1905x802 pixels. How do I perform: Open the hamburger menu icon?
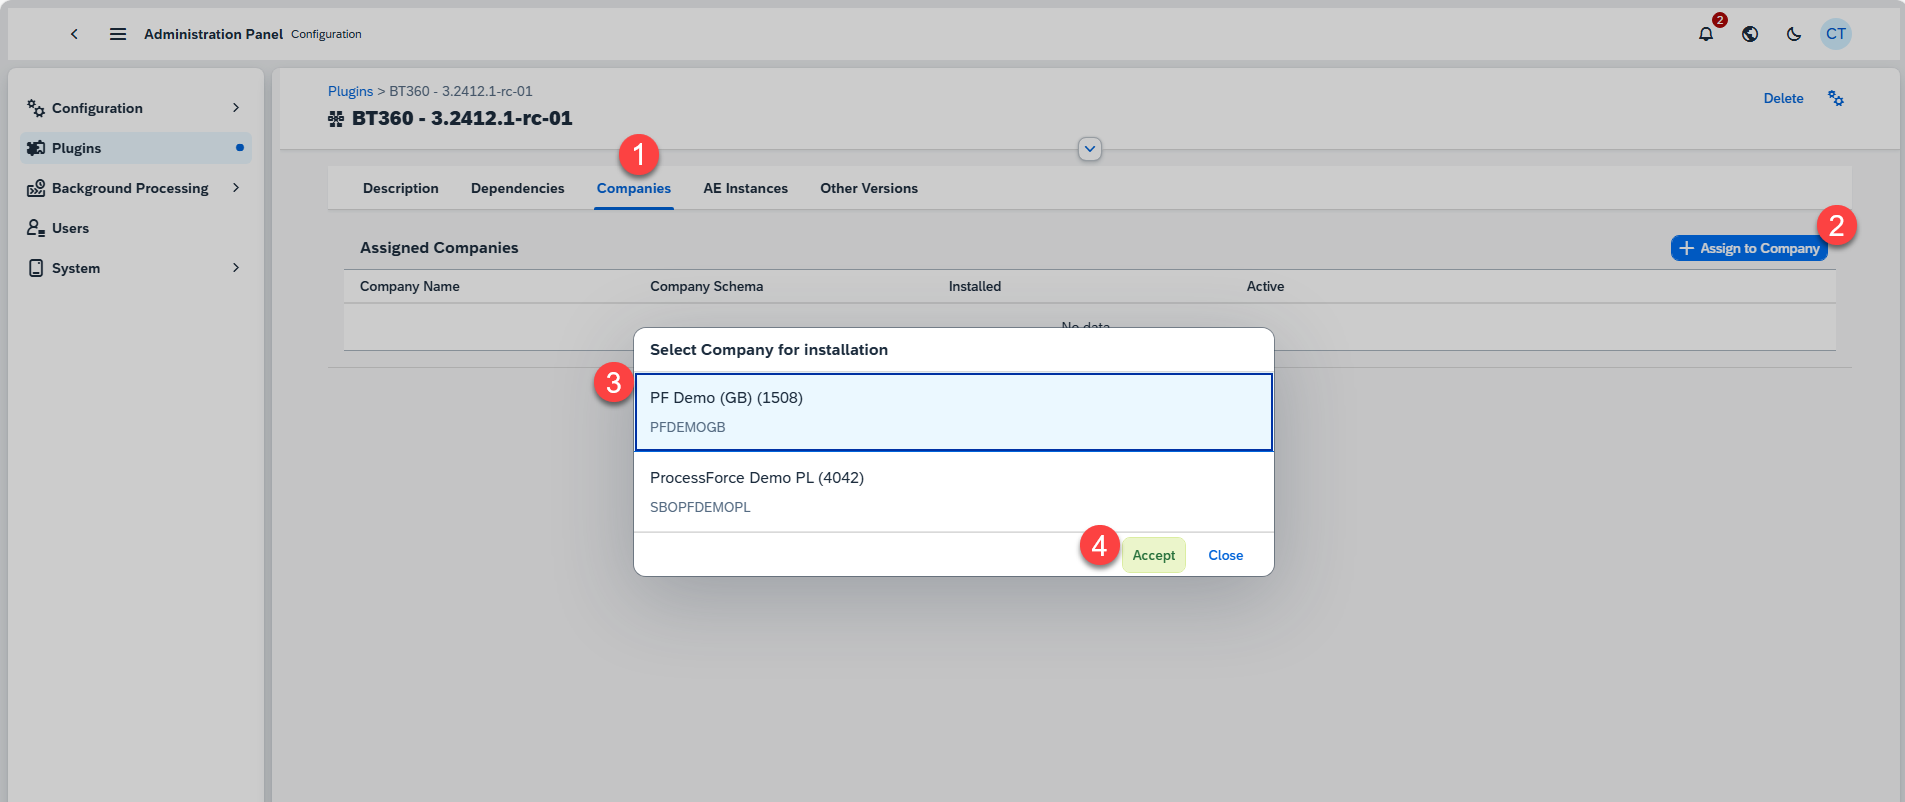[118, 34]
